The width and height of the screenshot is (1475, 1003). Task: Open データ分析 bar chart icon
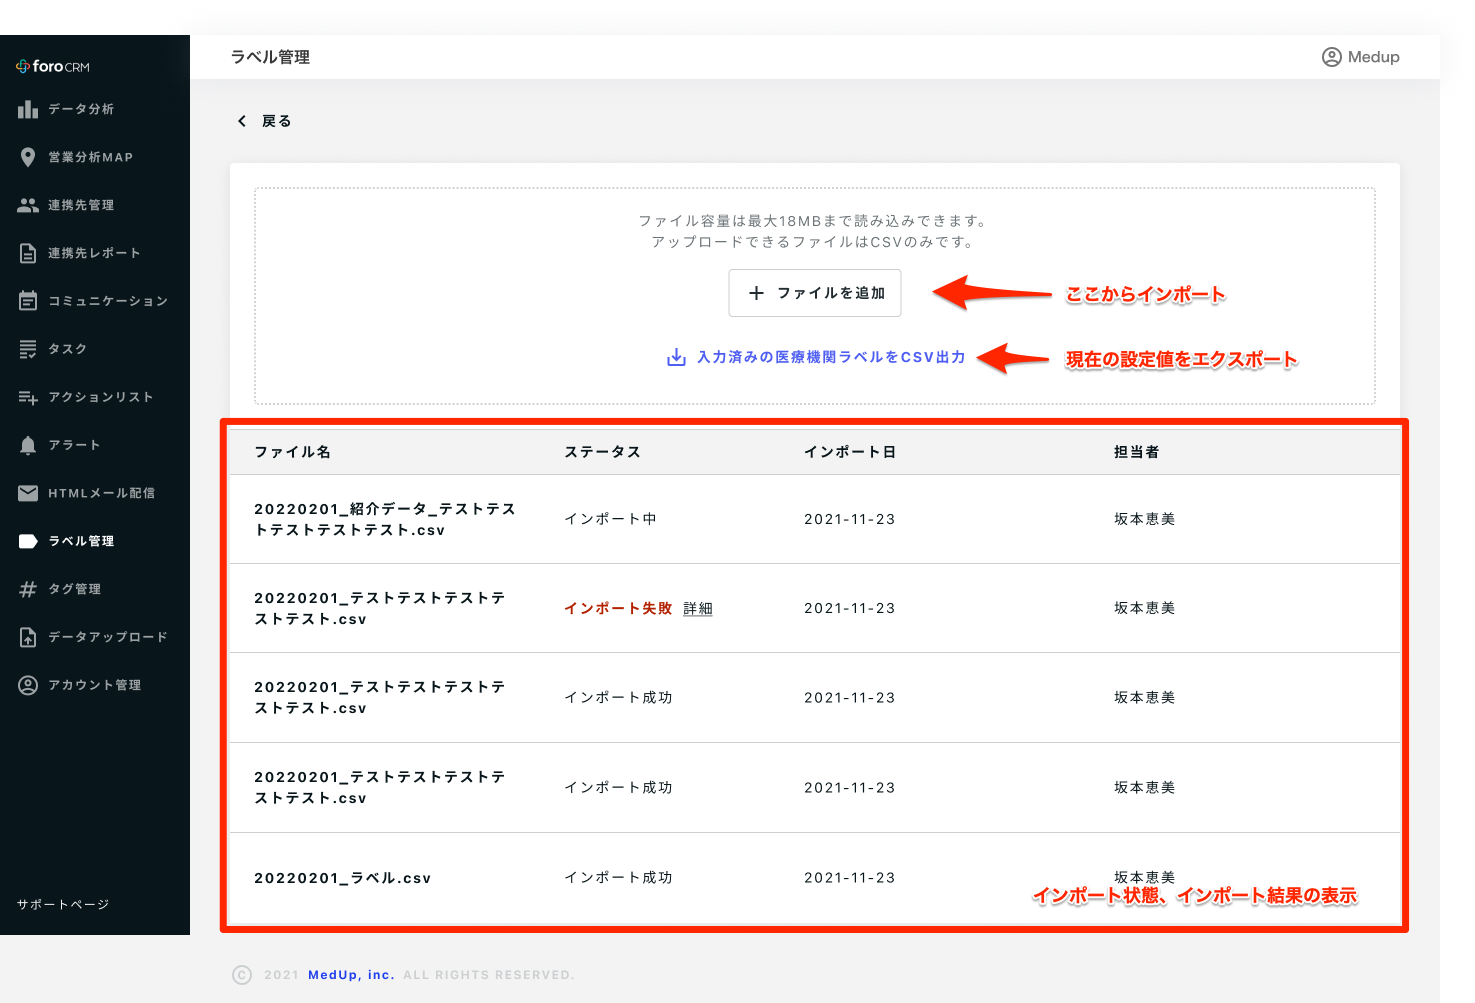tap(28, 109)
